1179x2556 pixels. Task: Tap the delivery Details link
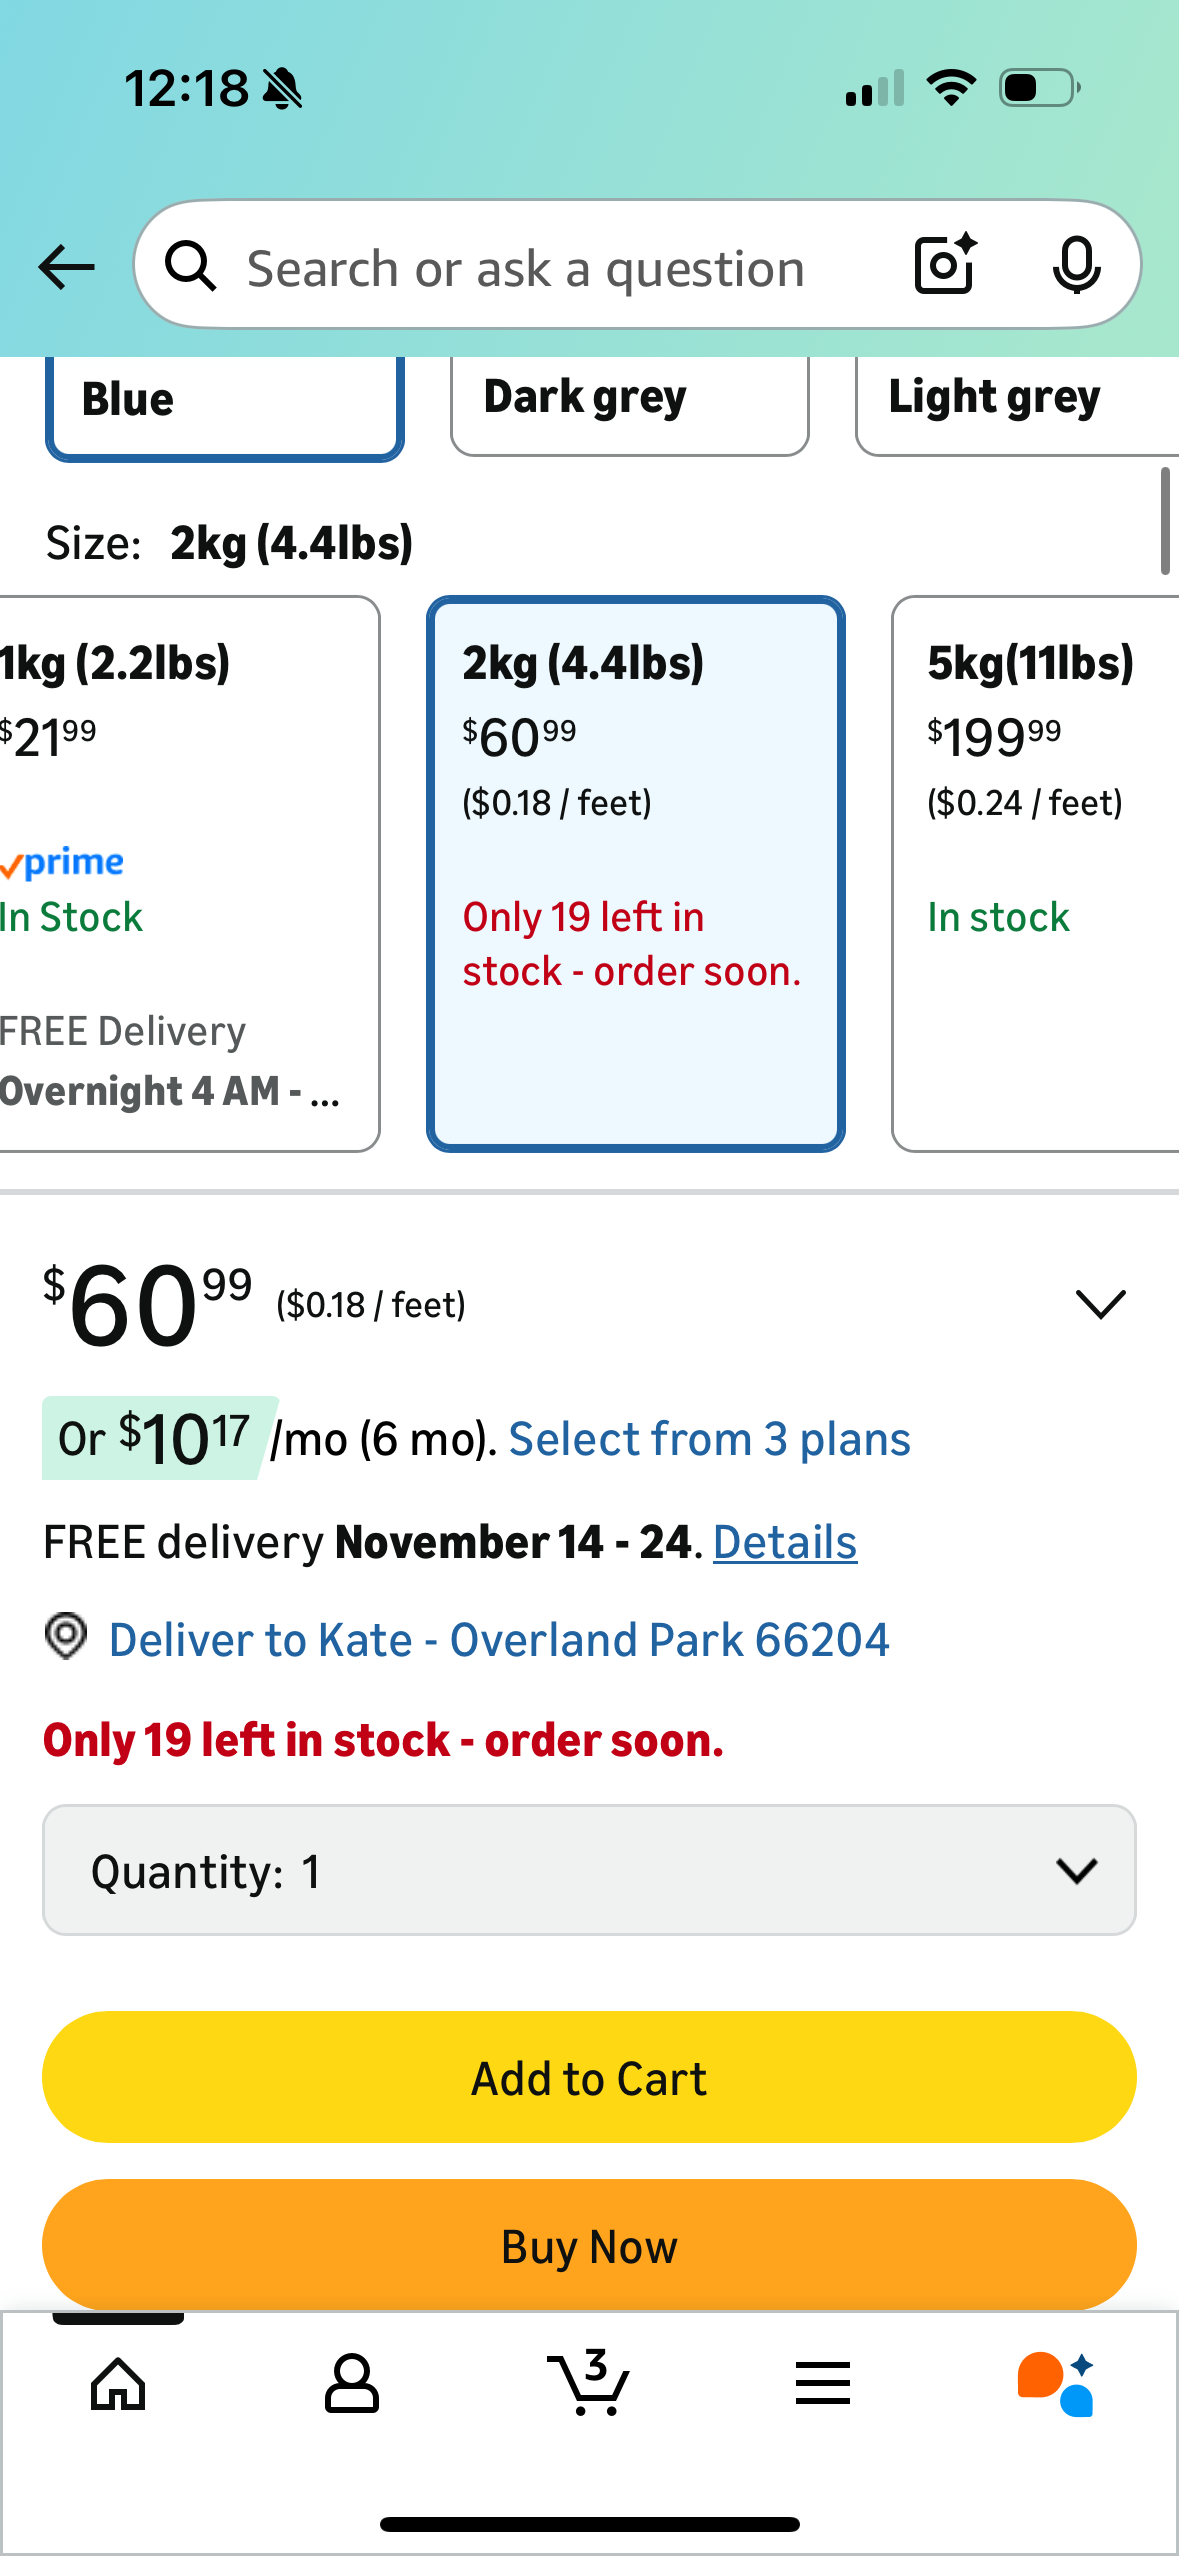coord(785,1543)
